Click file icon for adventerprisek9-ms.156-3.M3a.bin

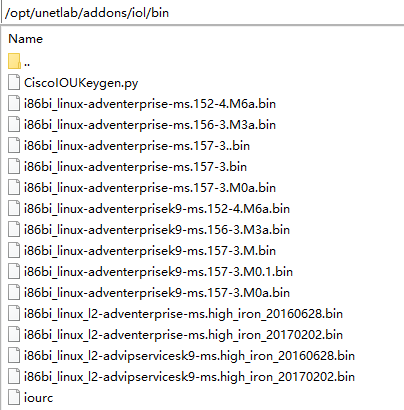14,229
